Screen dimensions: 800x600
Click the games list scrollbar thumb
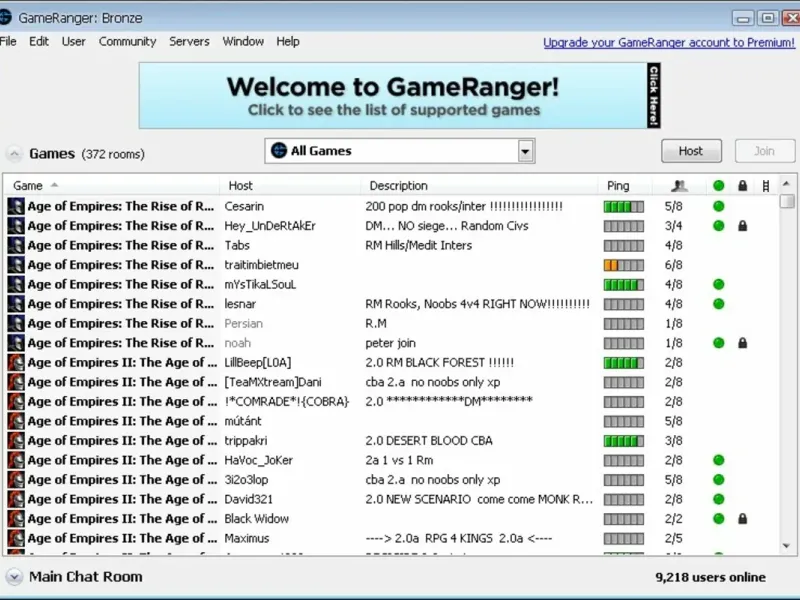pyautogui.click(x=787, y=201)
